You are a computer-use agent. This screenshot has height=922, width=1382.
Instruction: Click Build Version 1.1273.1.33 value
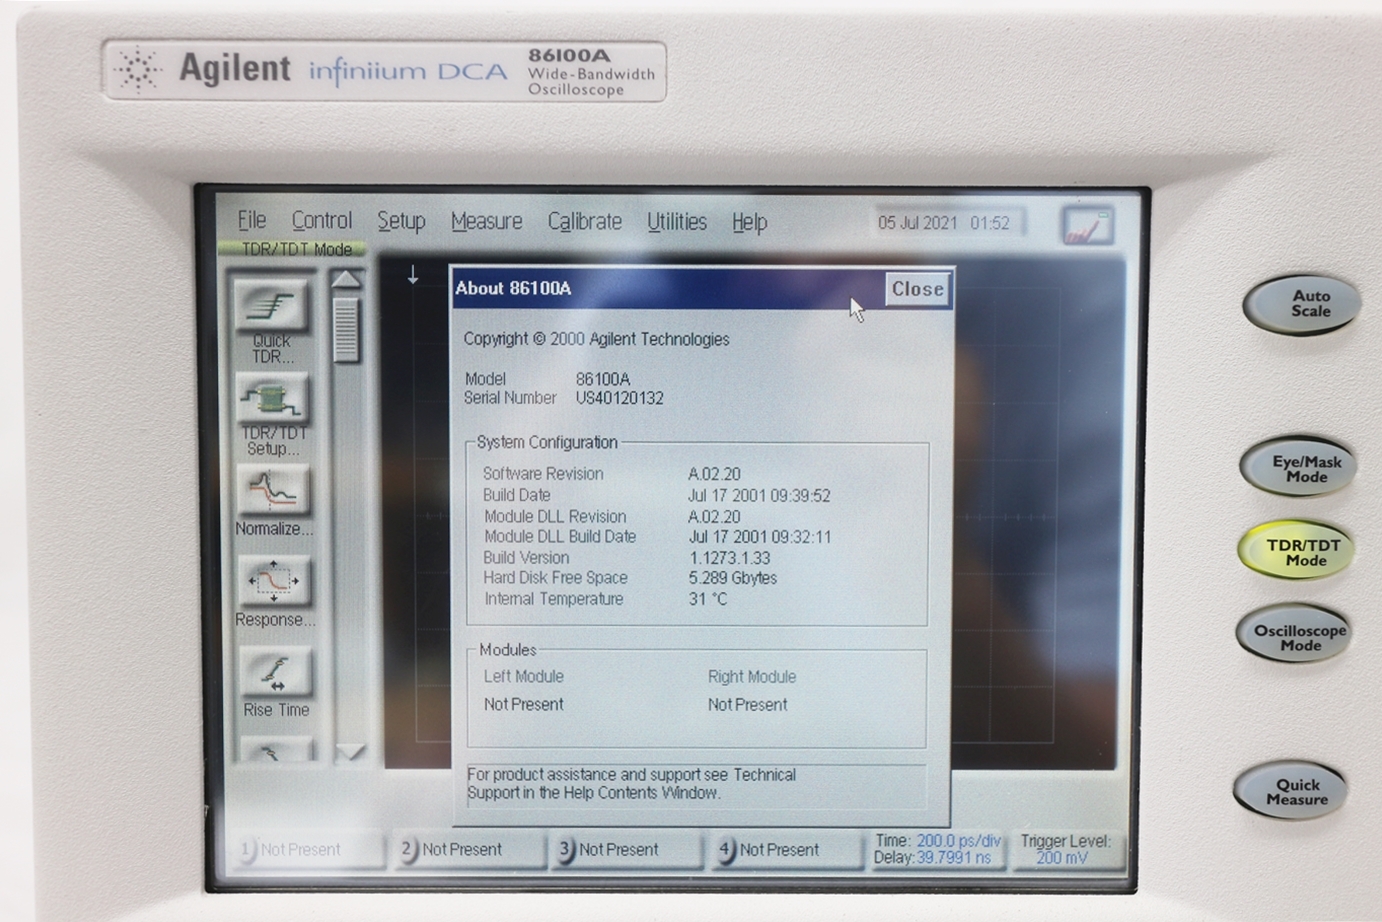pos(729,558)
